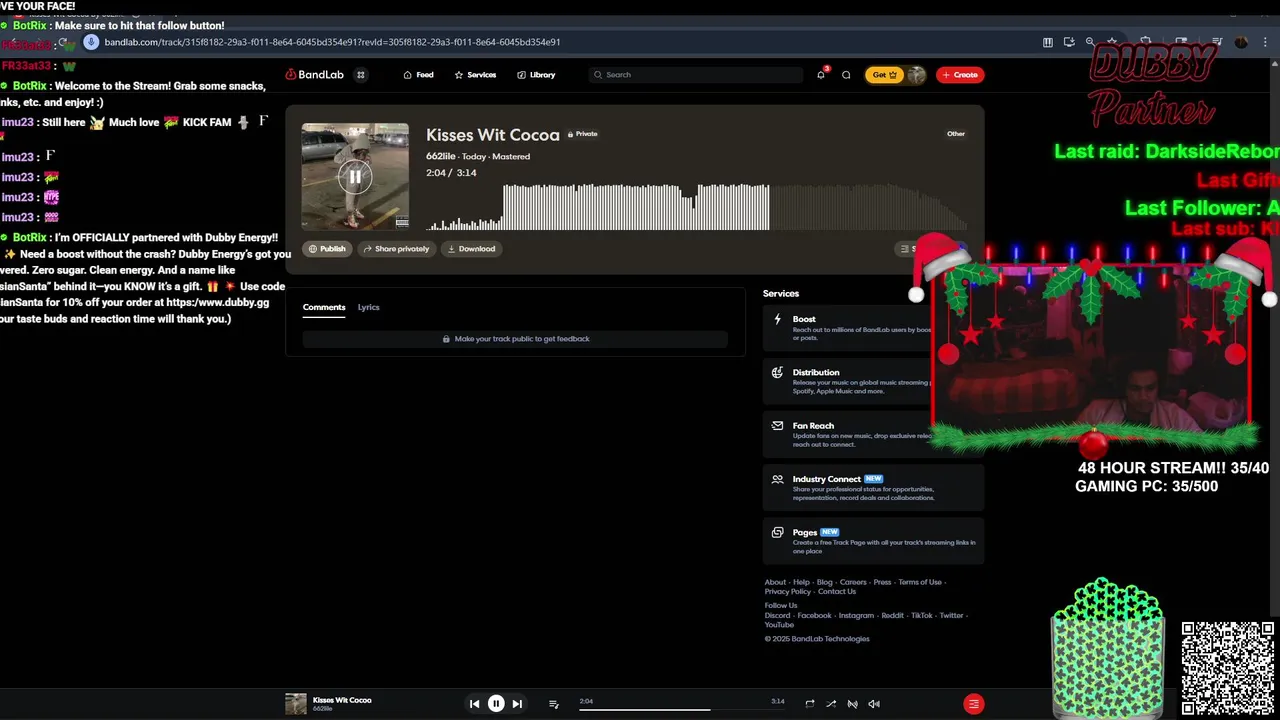Open the BandLab home logo
Screen dimensions: 1280x720
click(x=314, y=75)
